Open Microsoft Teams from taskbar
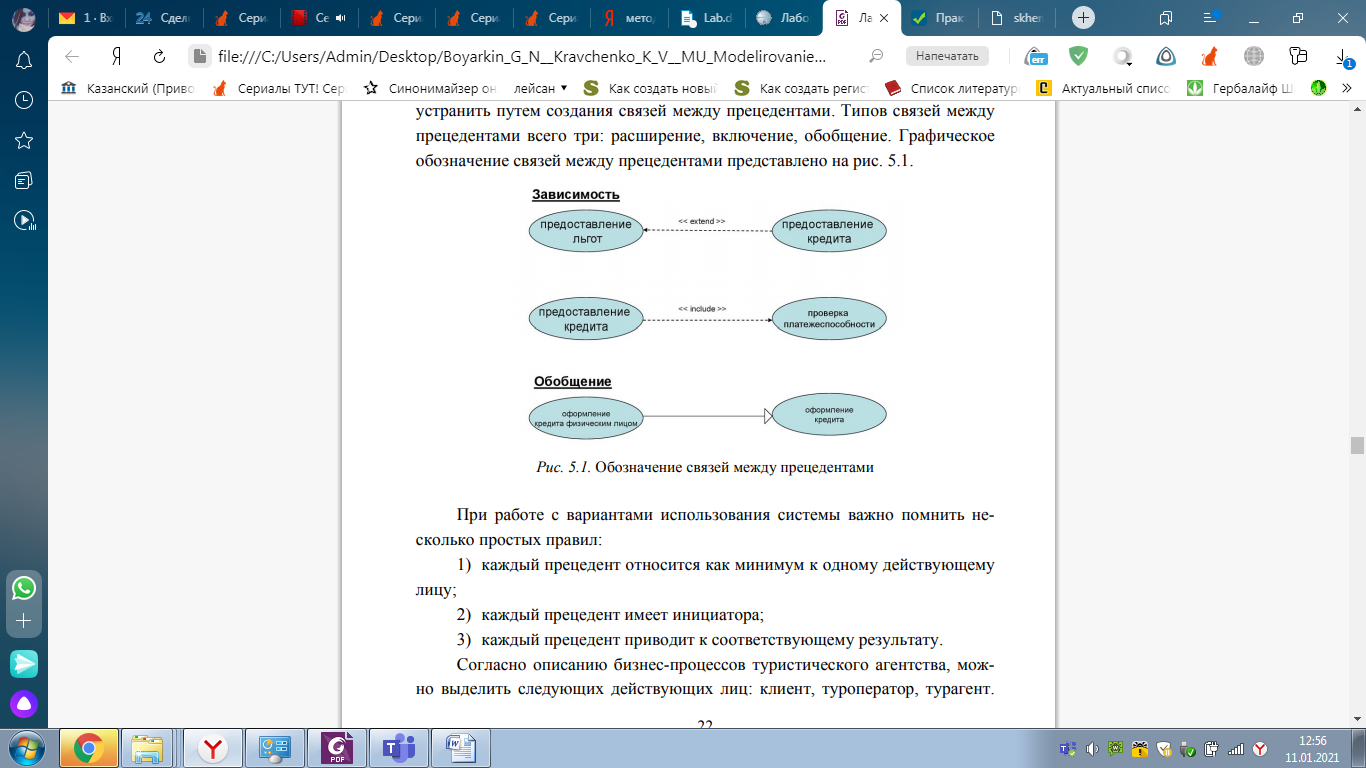The width and height of the screenshot is (1366, 768). click(x=398, y=748)
